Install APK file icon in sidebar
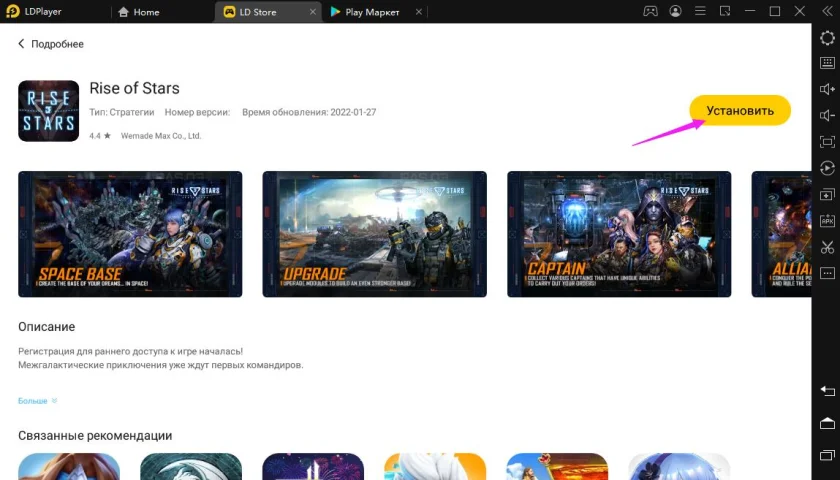This screenshot has height=480, width=840. coord(827,220)
